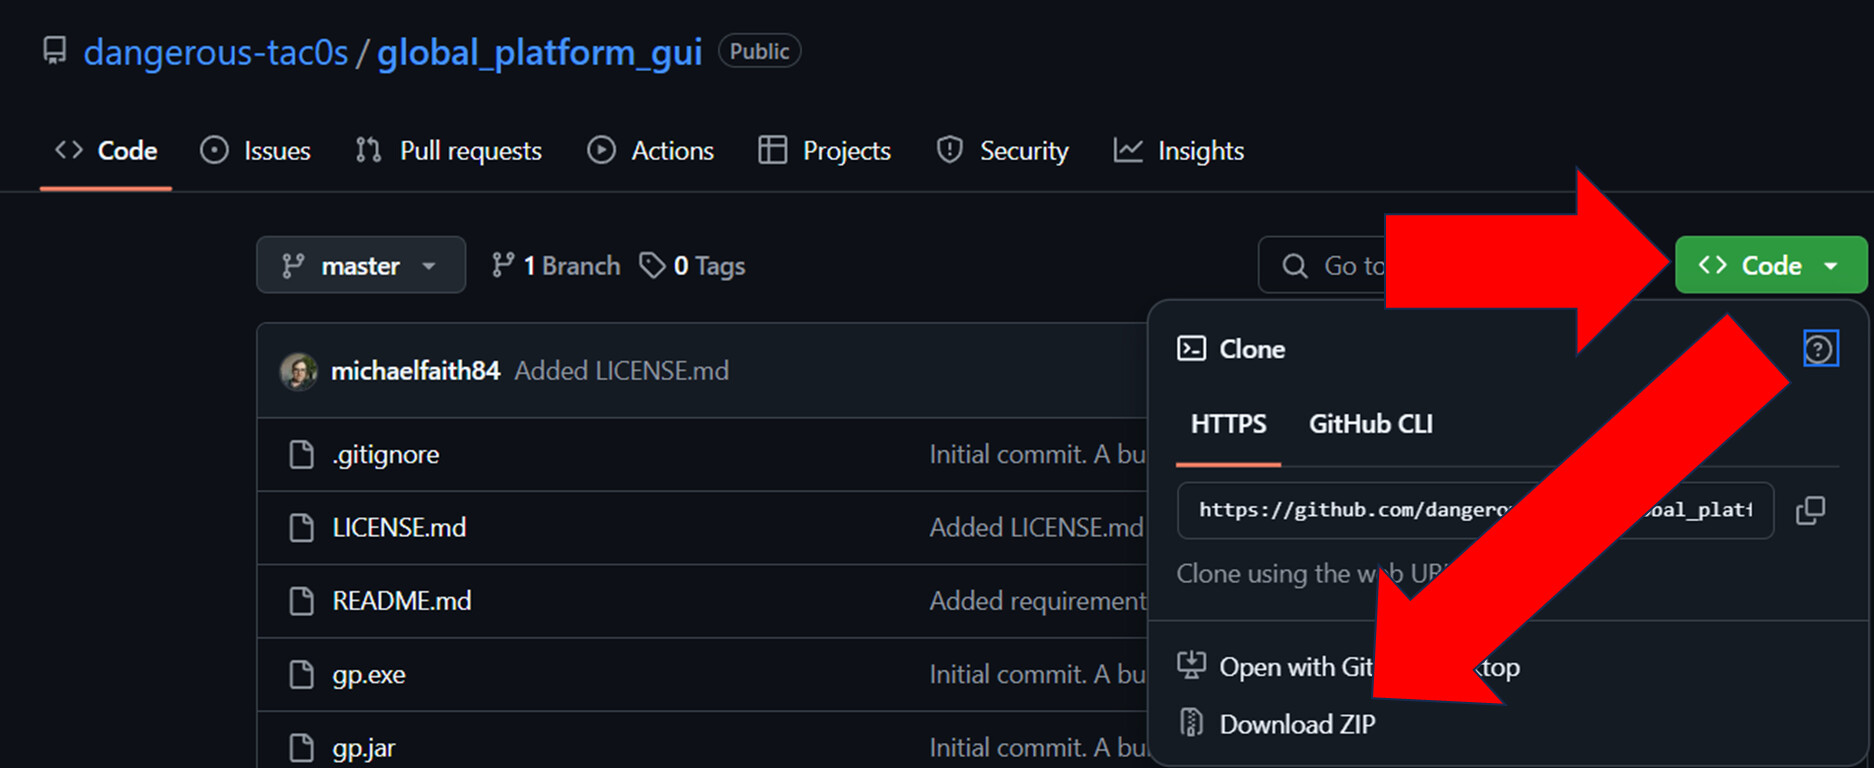Viewport: 1874px width, 768px height.
Task: Open the global_platform_gui repository link
Action: (x=539, y=52)
